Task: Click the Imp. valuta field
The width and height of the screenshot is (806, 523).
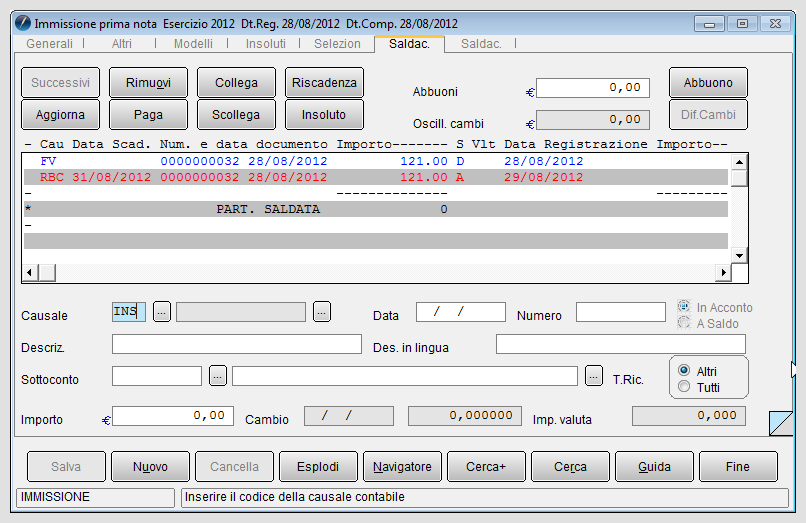Action: [689, 416]
